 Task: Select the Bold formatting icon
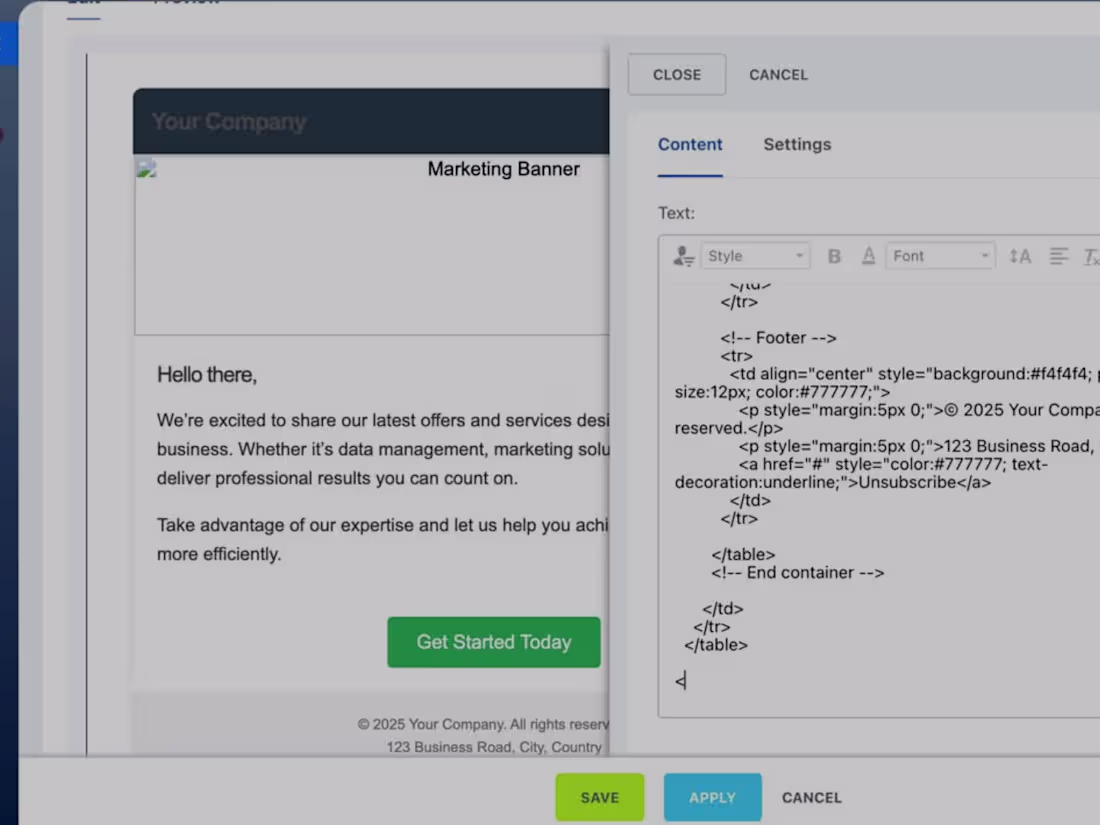(834, 255)
